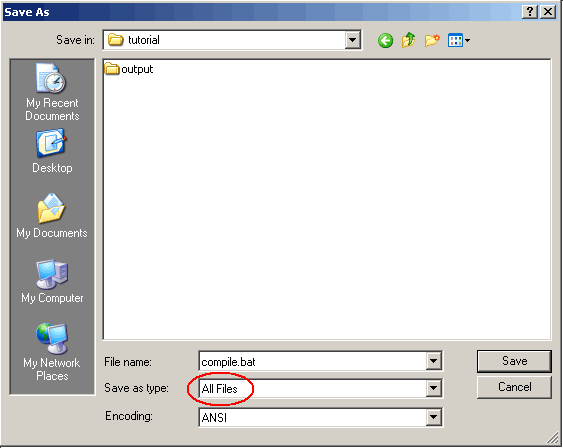Open My Recent Documents in the sidebar
563x448 pixels.
click(x=52, y=92)
